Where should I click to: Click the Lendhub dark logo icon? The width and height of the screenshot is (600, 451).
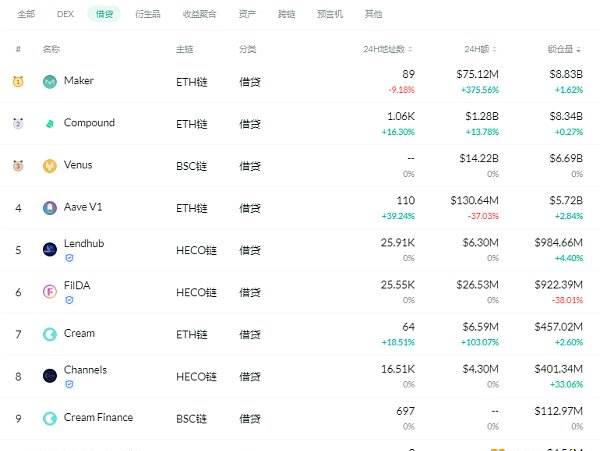(50, 250)
